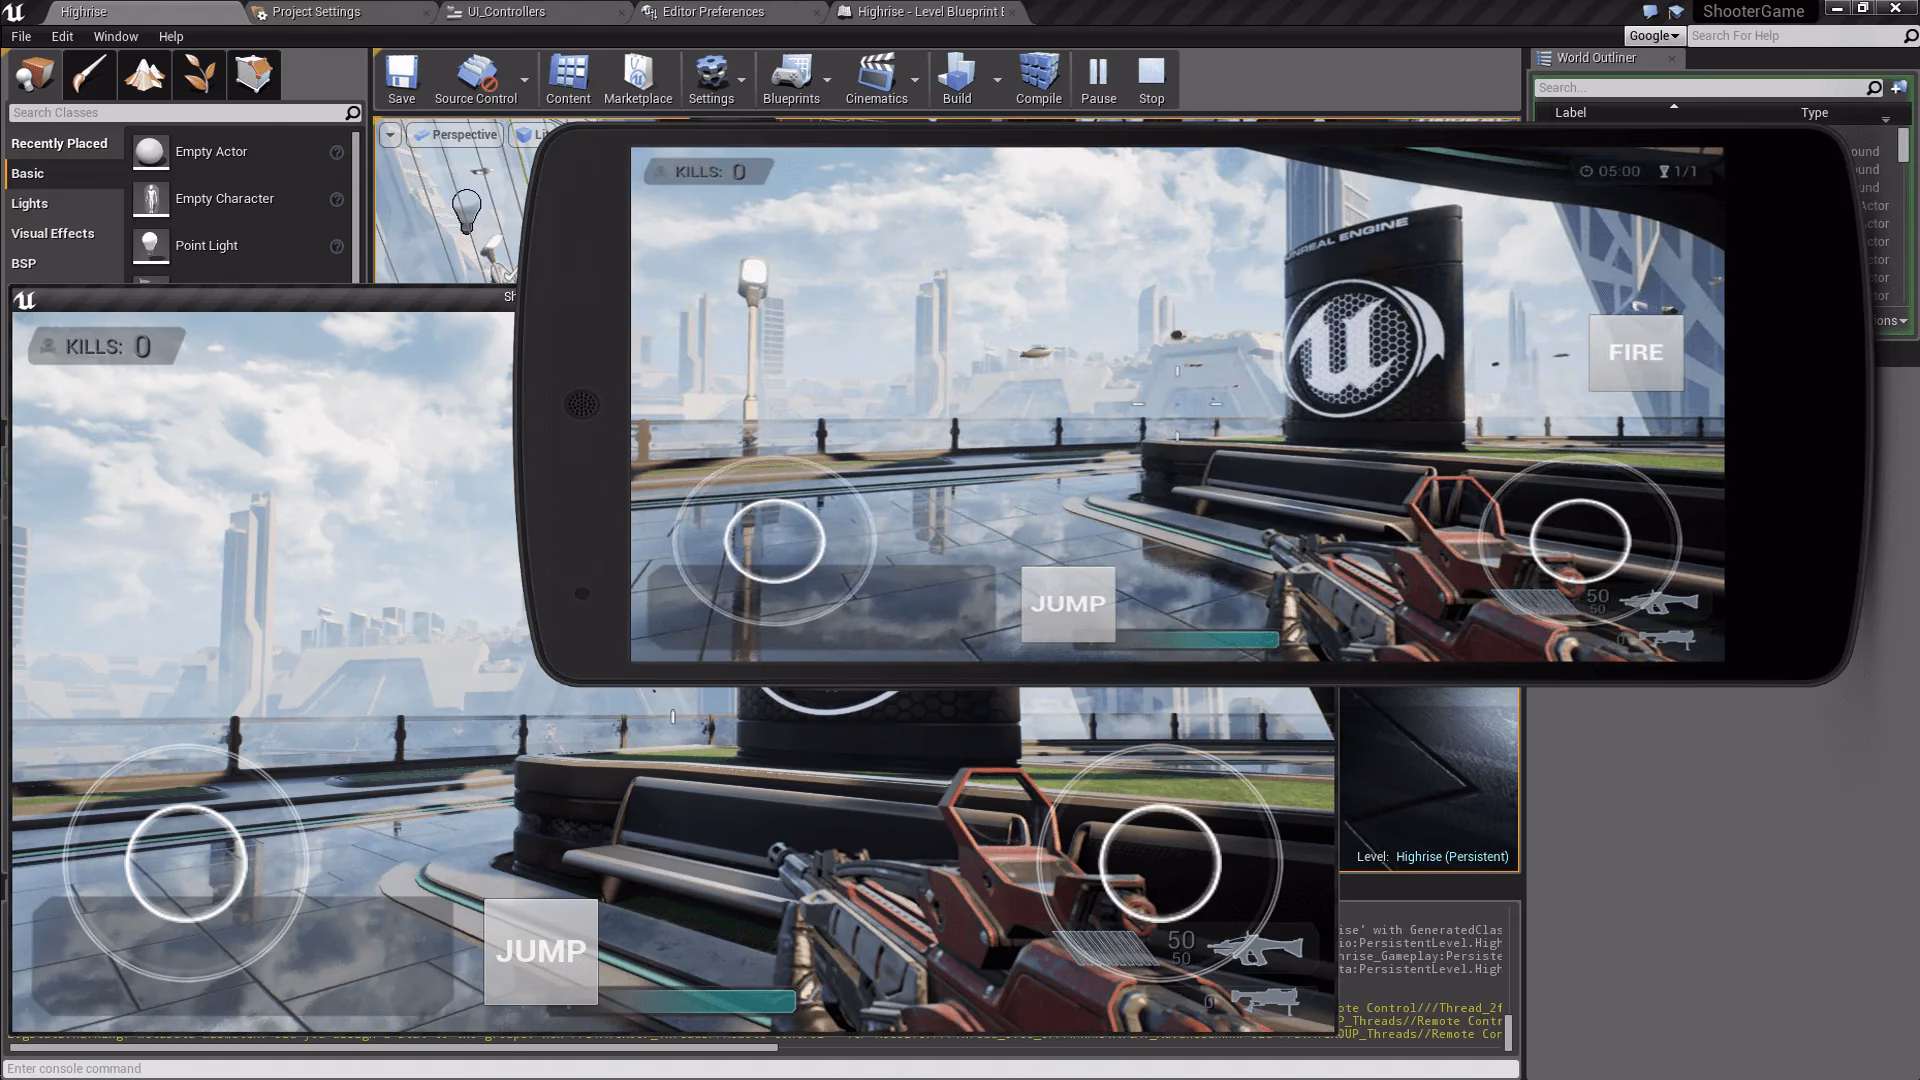Click the Compile toolbar icon
Viewport: 1920px width, 1080px height.
pyautogui.click(x=1039, y=80)
